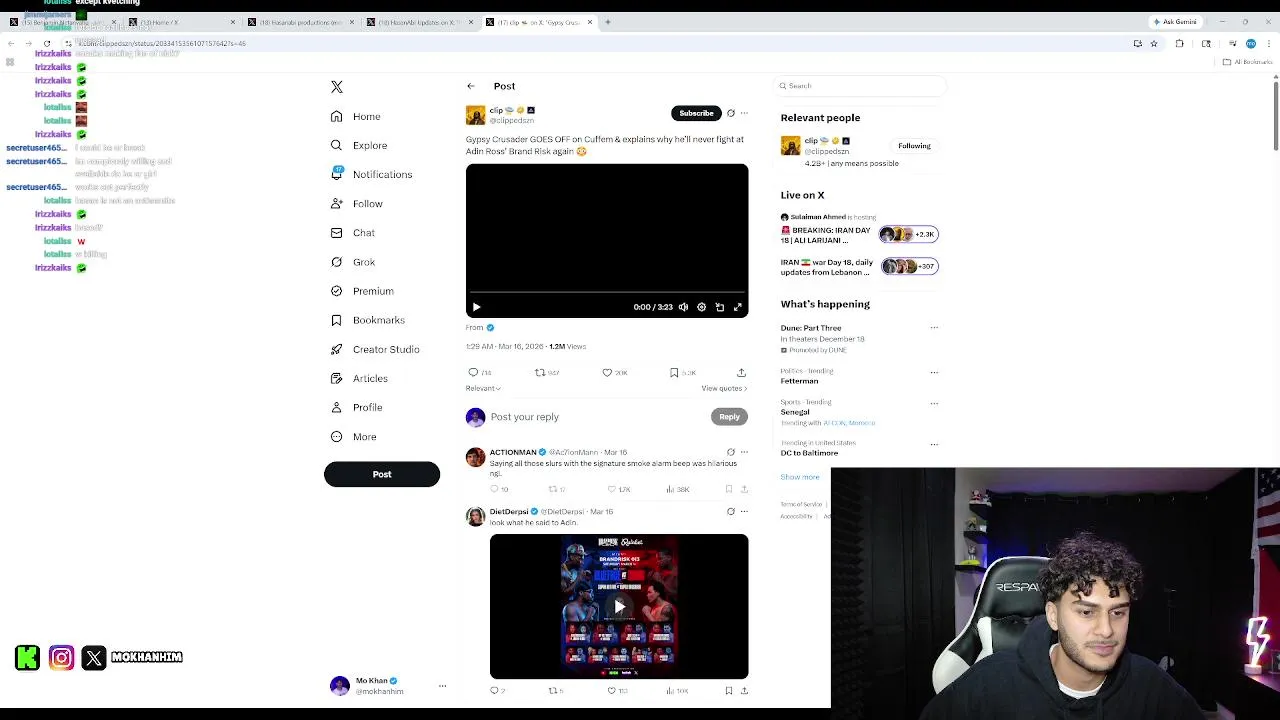Repost the main post
1280x720 pixels.
[540, 372]
